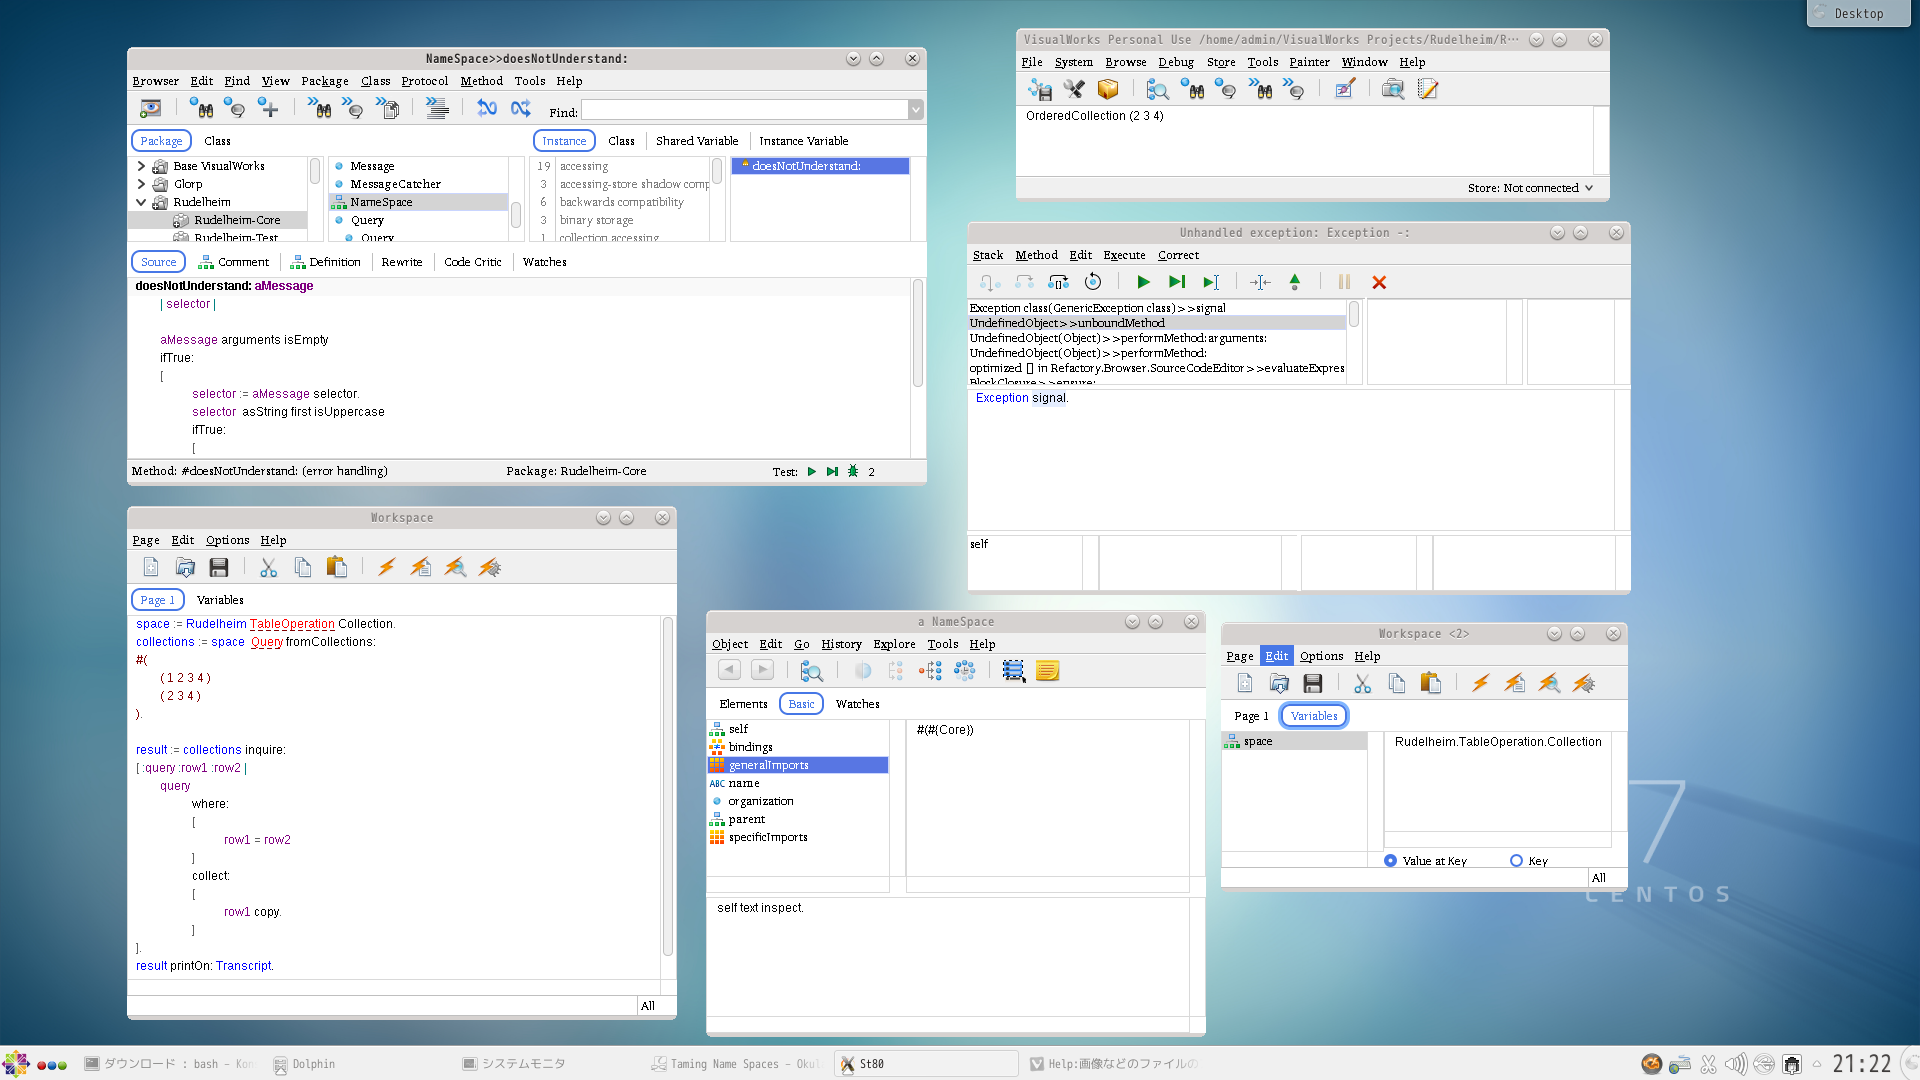Image resolution: width=1920 pixels, height=1080 pixels.
Task: Click the save disk icon in Workspace toolbar
Action: pyautogui.click(x=219, y=568)
